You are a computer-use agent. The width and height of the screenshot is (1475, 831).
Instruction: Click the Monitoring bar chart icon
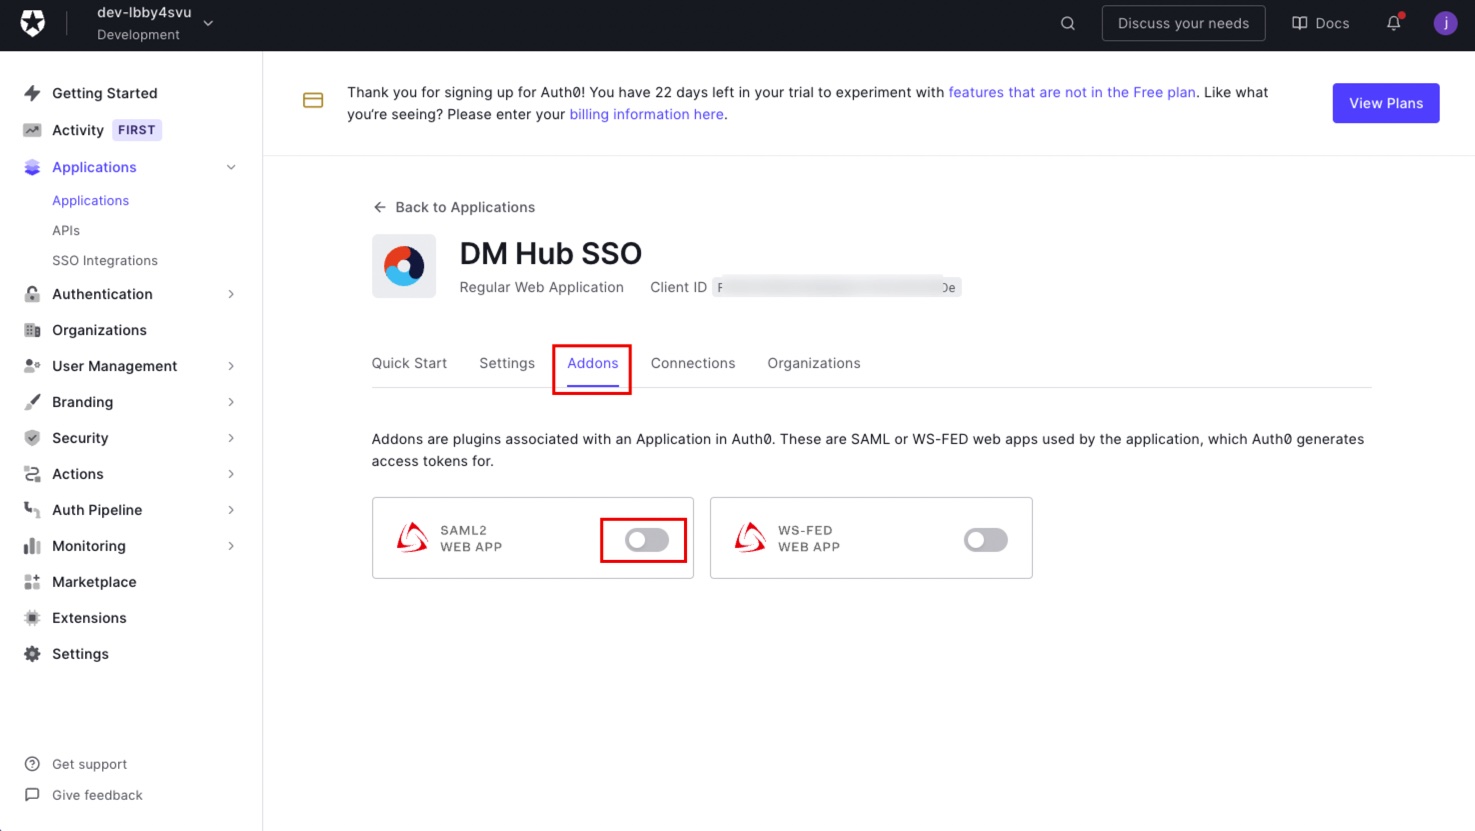click(x=32, y=546)
